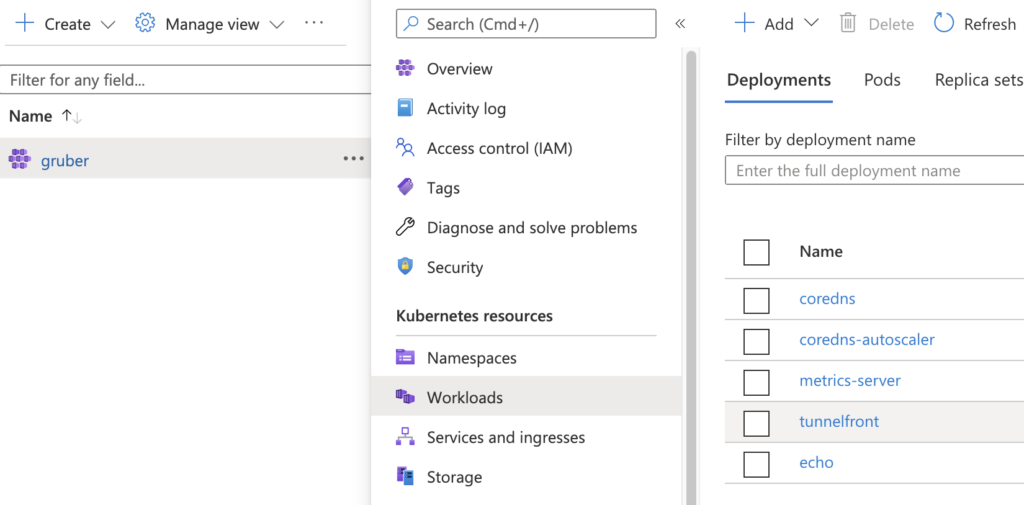Open the Manage view dropdown
Viewport: 1024px width, 505px height.
tap(210, 24)
